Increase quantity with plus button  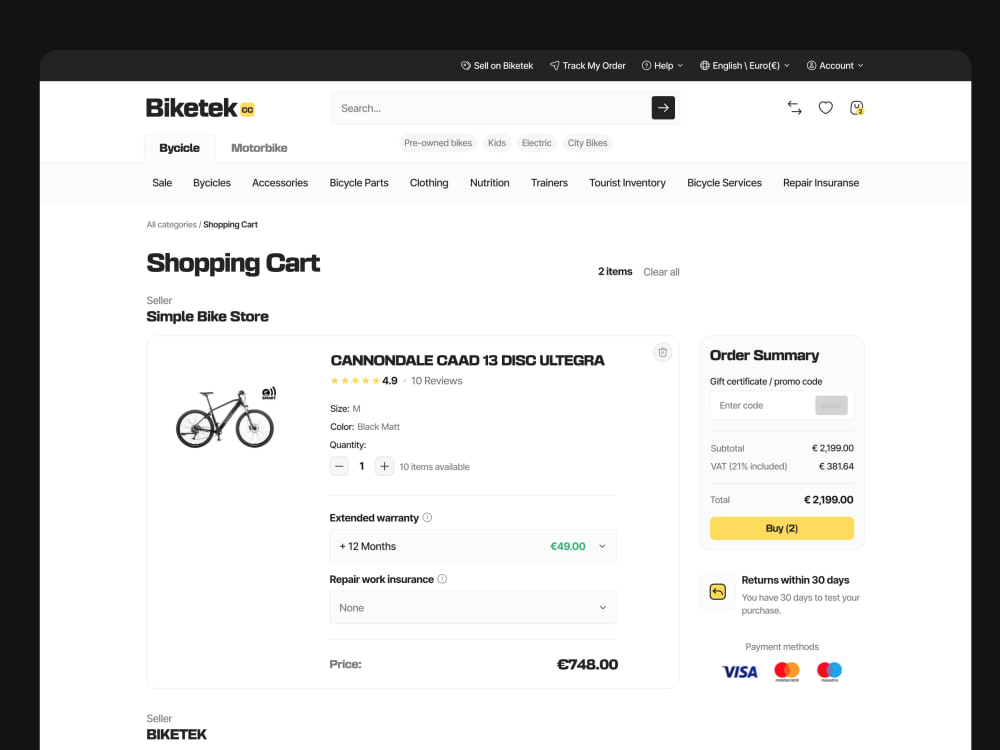(384, 466)
